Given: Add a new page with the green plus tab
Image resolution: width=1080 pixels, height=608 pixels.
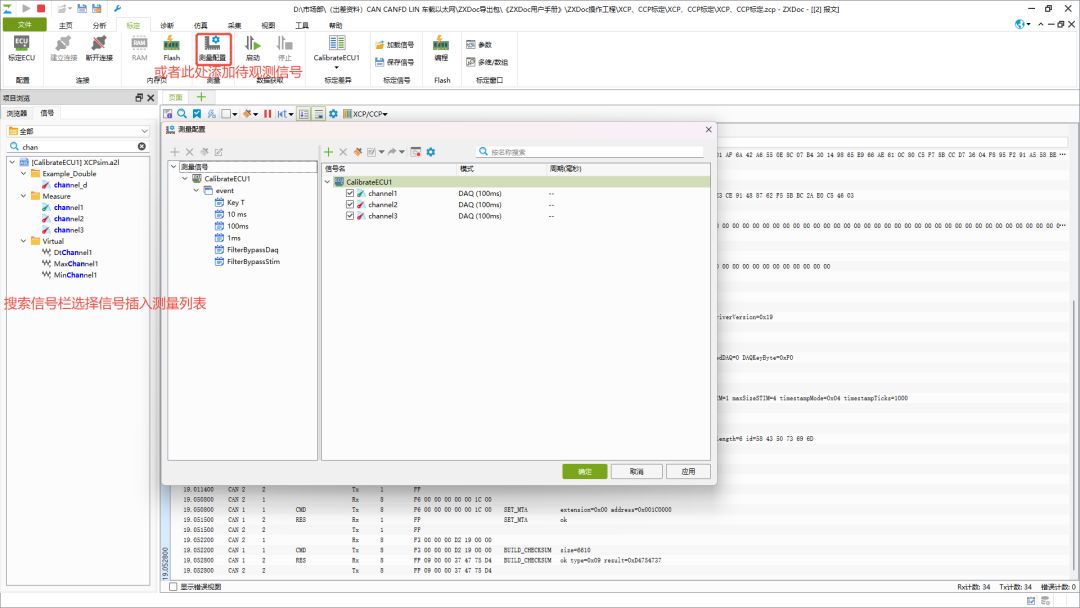Looking at the screenshot, I should [x=201, y=97].
